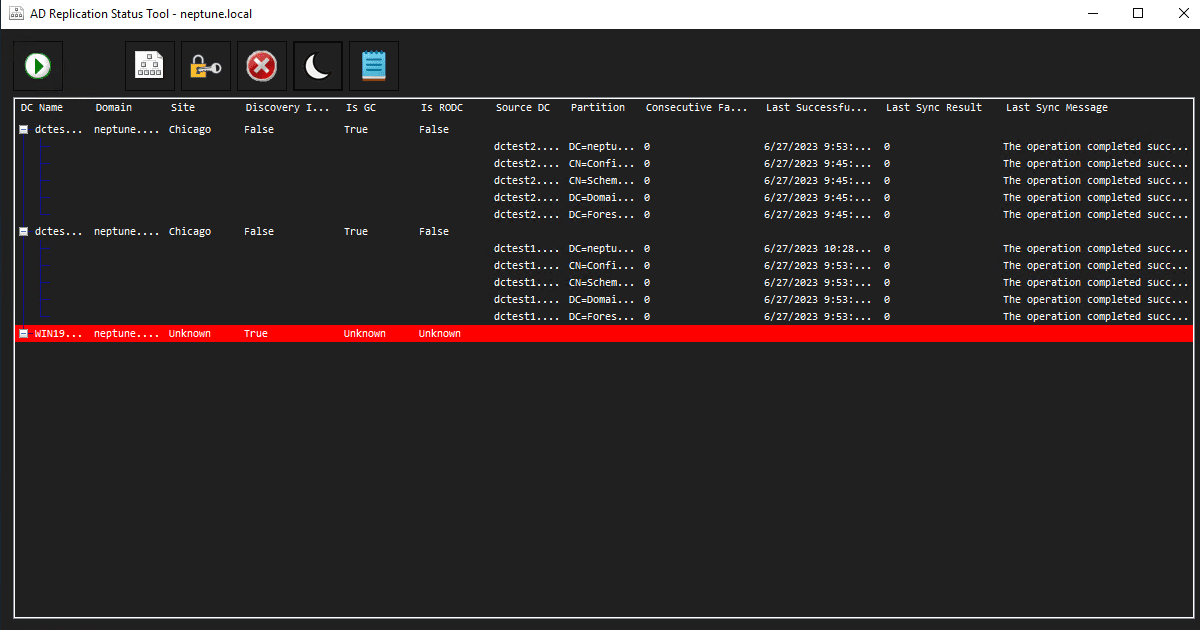The width and height of the screenshot is (1200, 630).
Task: Click the Last Sync Message column header
Action: click(1057, 108)
